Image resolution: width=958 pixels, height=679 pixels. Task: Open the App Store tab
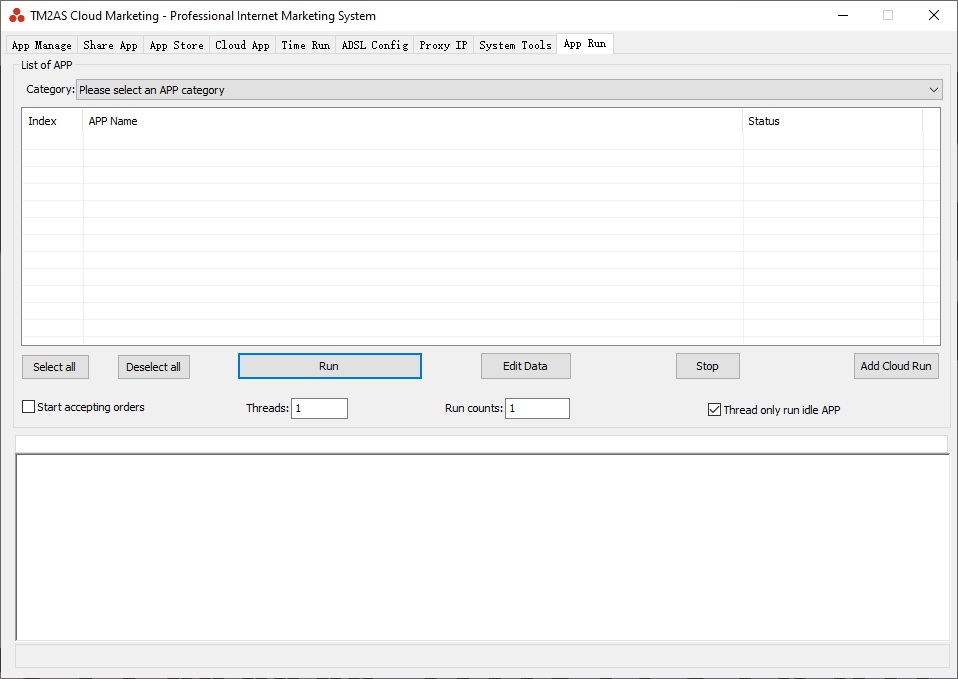(x=176, y=45)
